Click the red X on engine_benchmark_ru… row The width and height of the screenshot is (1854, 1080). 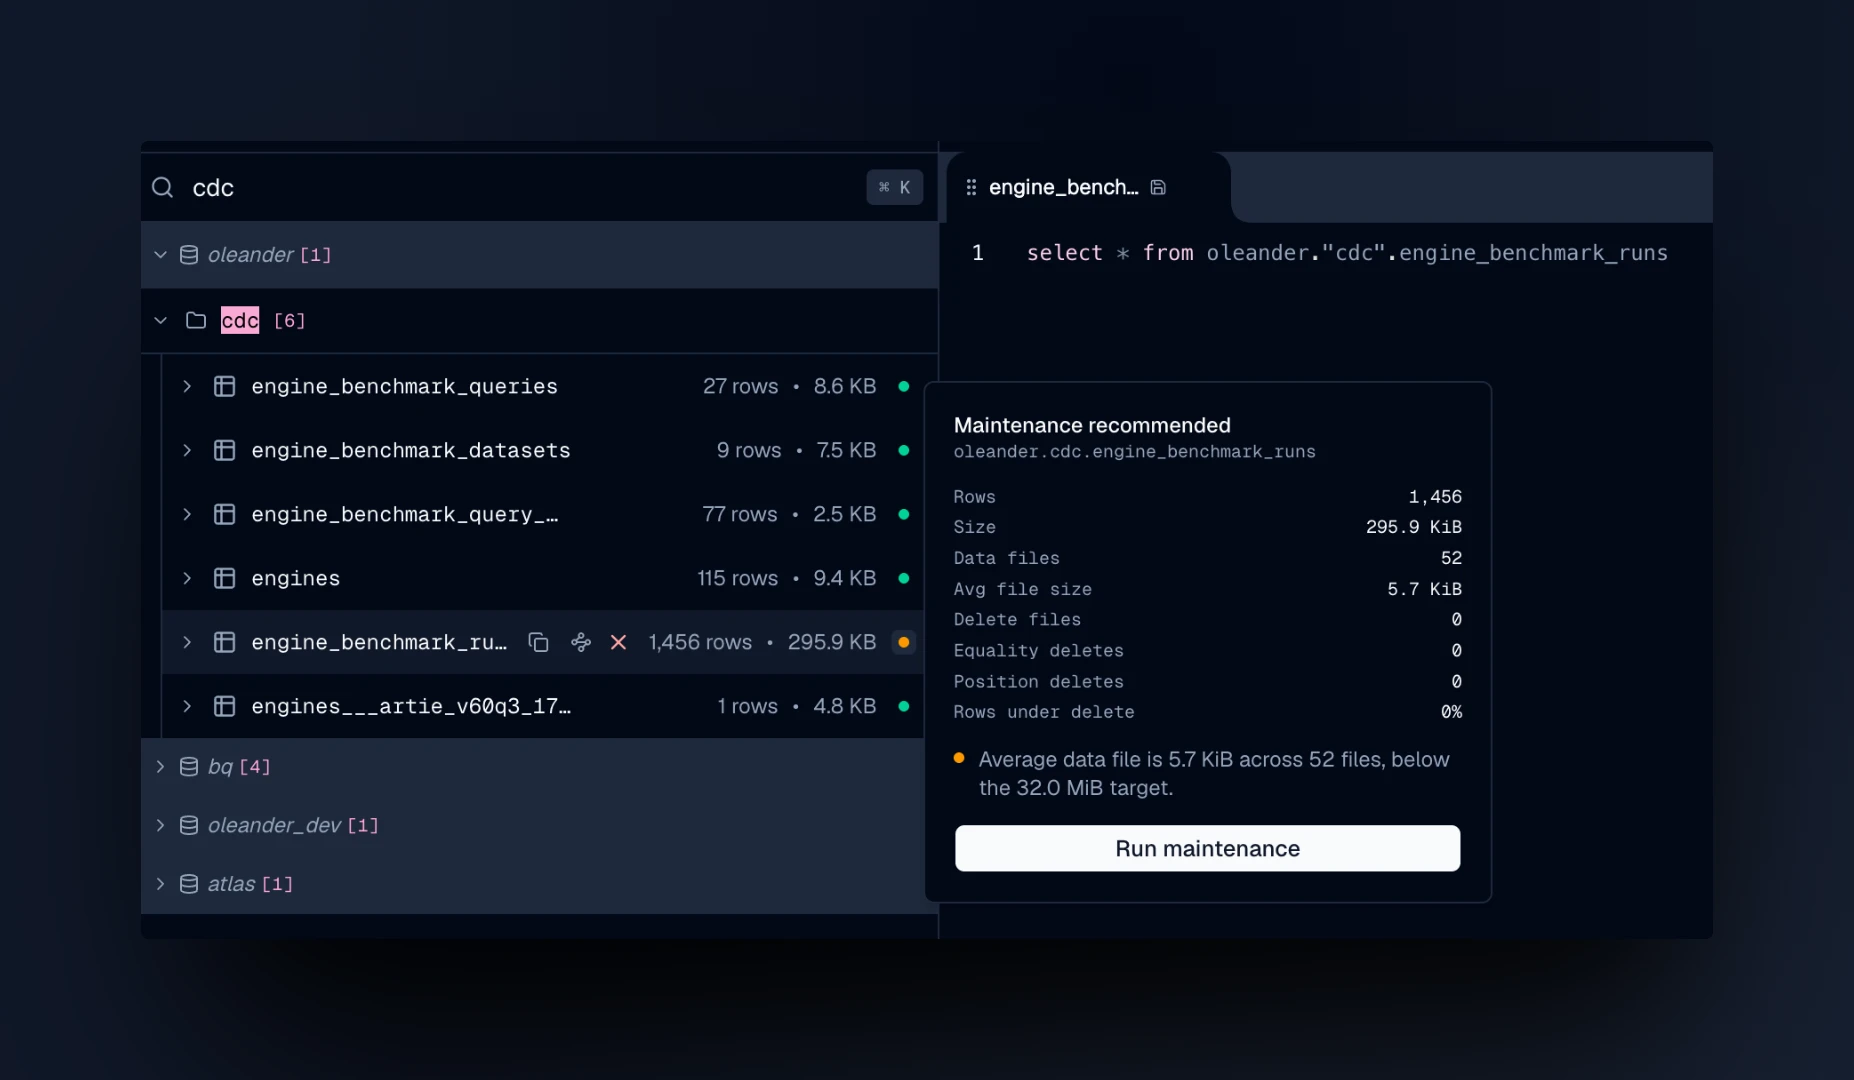(619, 642)
